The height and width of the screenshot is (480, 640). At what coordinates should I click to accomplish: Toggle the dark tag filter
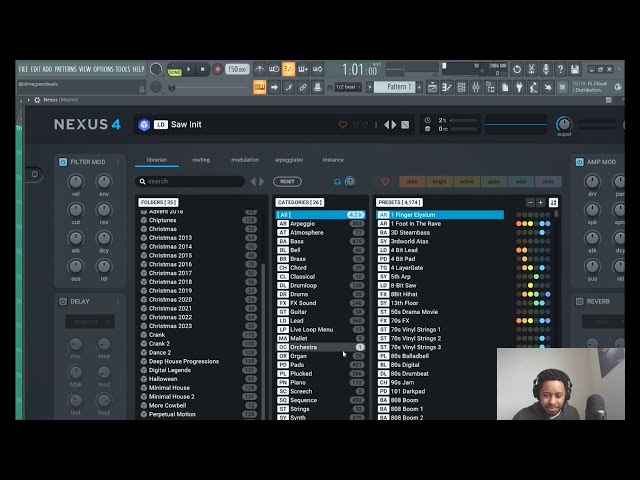click(x=412, y=181)
